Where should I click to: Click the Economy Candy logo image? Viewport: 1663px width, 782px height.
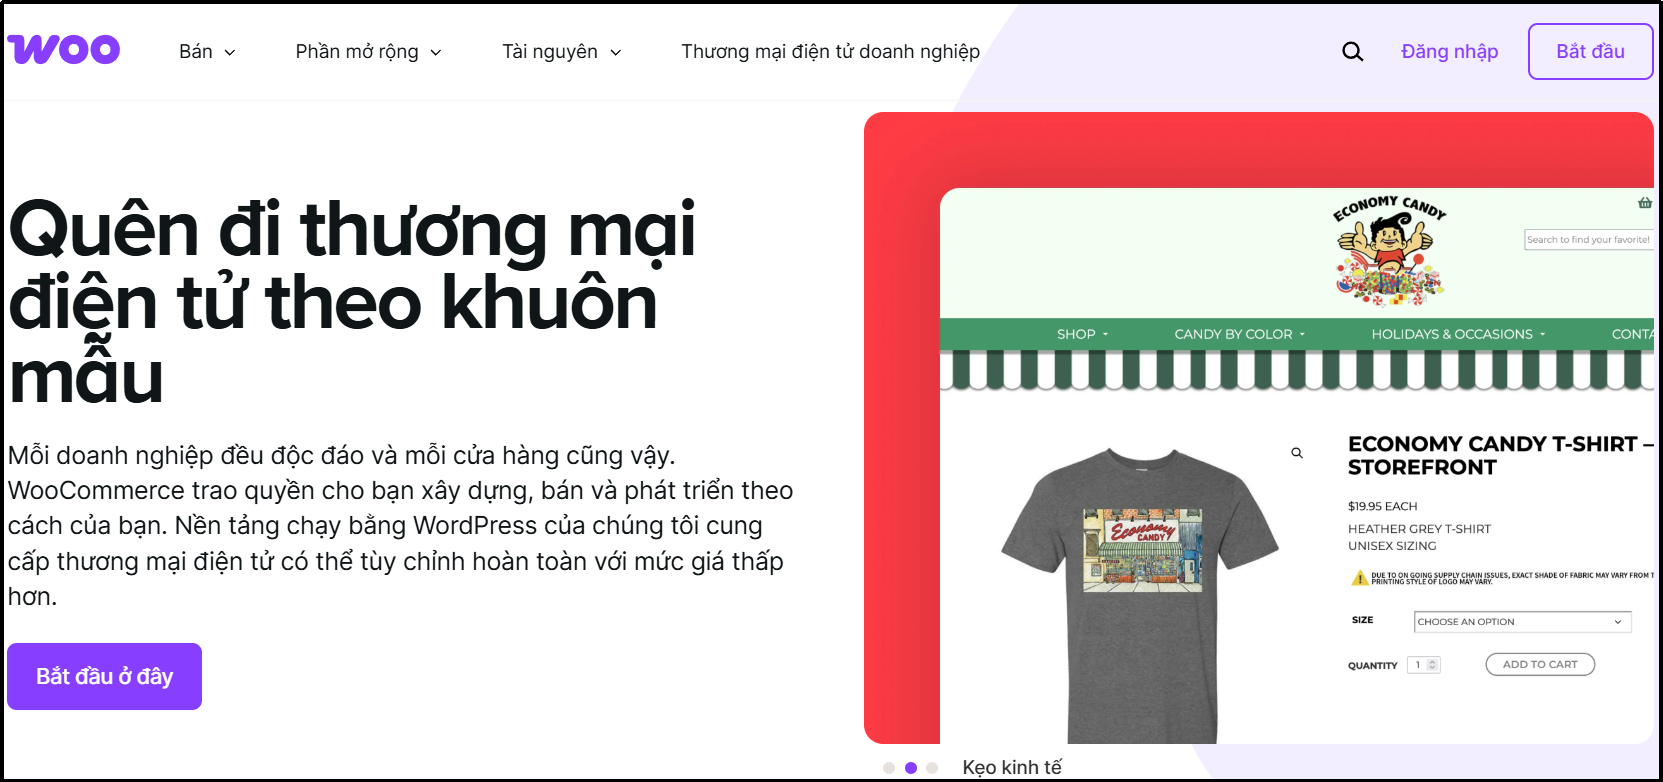1389,251
